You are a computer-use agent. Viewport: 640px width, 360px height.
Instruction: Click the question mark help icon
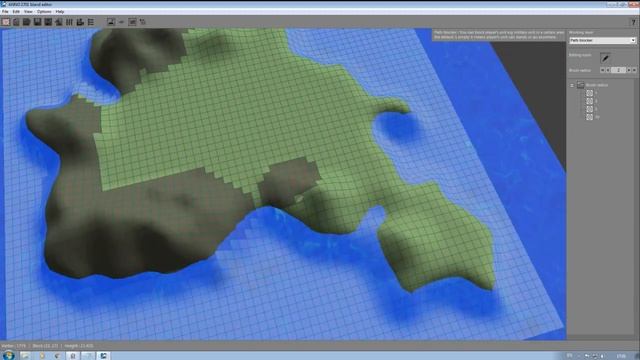coord(633,22)
